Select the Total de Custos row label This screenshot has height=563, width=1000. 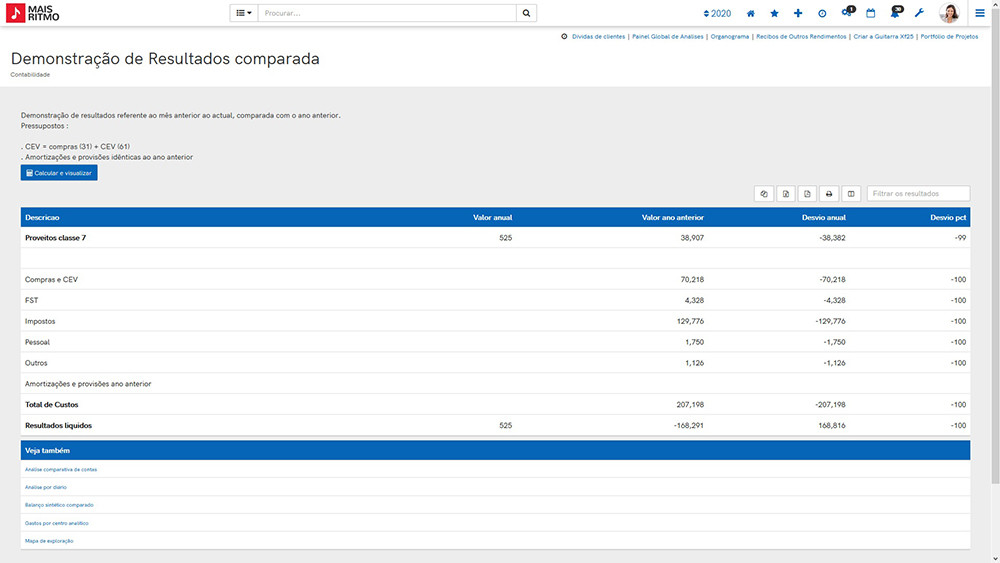(52, 405)
